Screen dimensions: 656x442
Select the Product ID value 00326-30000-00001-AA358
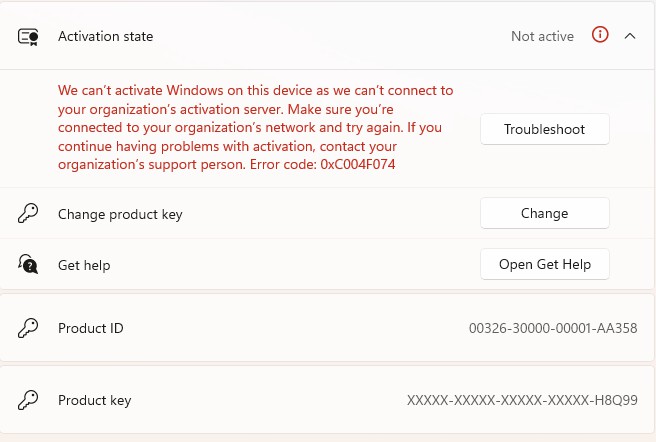(553, 328)
